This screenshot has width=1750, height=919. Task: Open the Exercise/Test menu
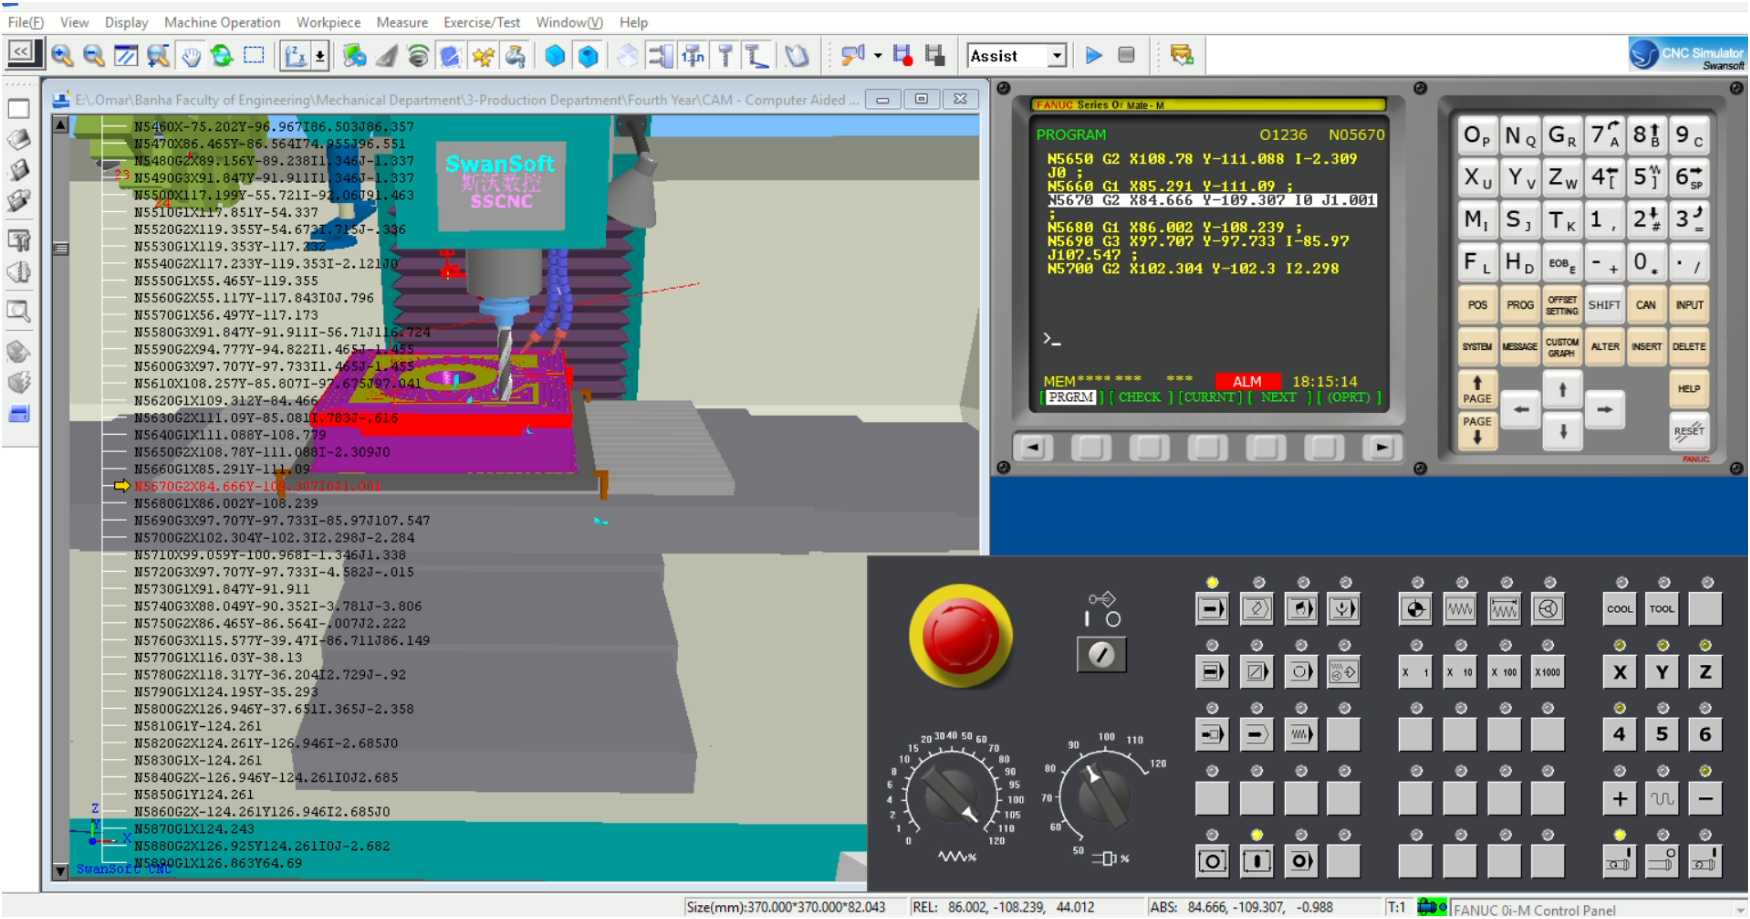pyautogui.click(x=482, y=22)
